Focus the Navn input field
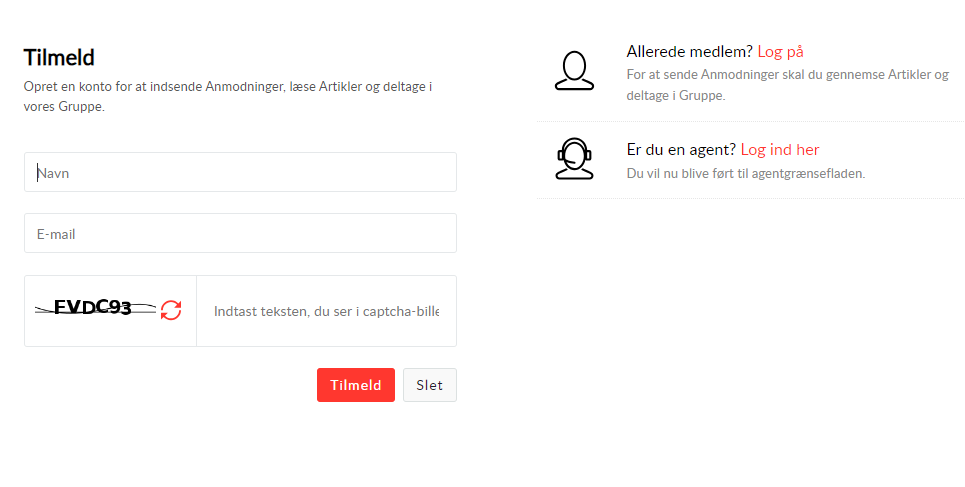 pos(240,172)
